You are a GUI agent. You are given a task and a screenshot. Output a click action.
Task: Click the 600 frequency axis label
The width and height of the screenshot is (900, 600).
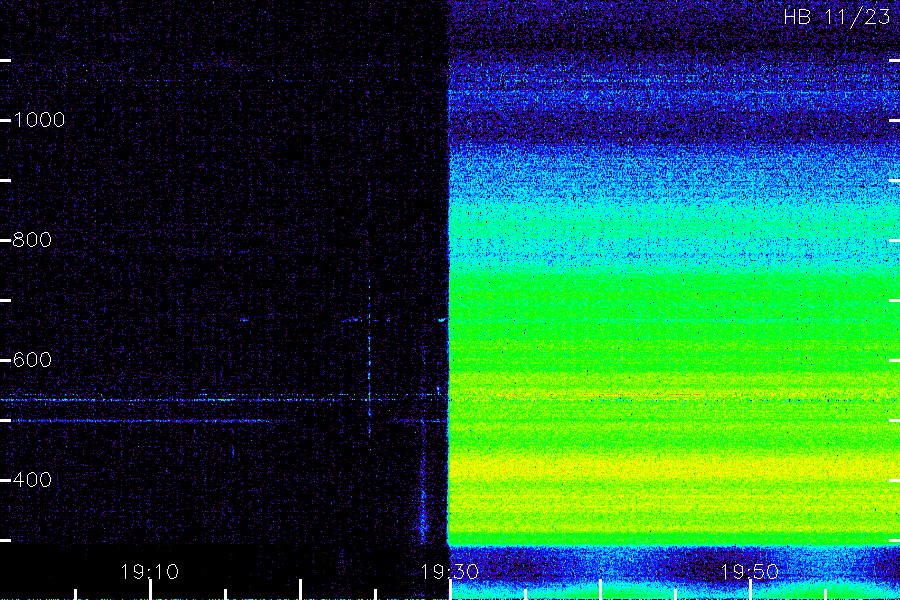tap(32, 360)
